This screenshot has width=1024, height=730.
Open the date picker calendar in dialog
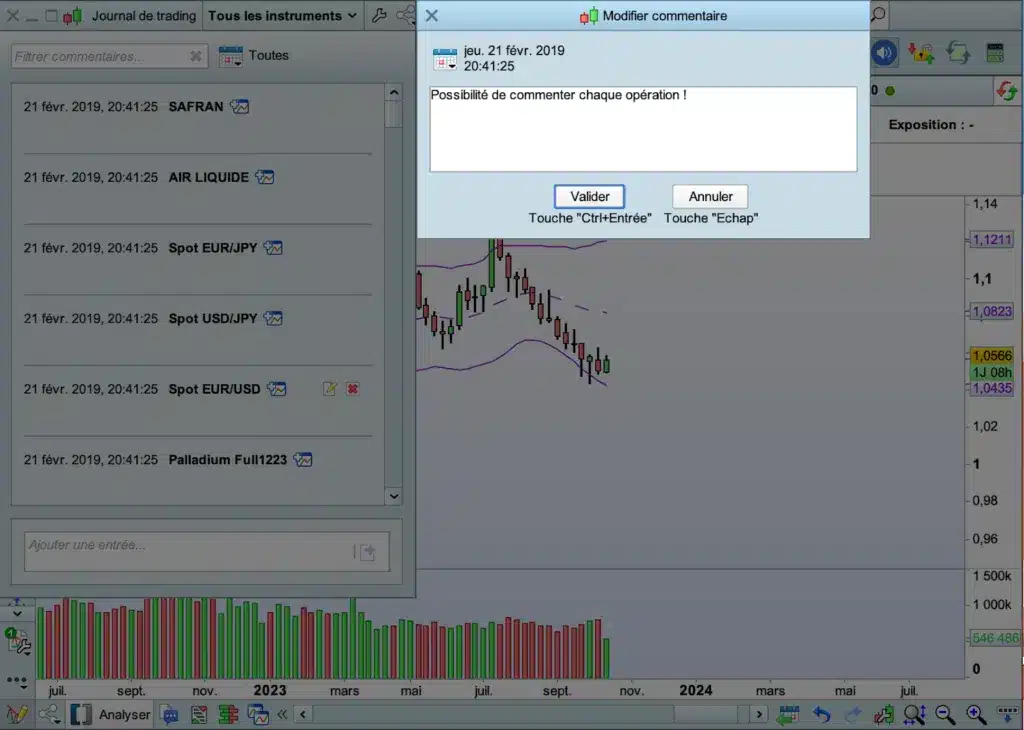[x=444, y=59]
